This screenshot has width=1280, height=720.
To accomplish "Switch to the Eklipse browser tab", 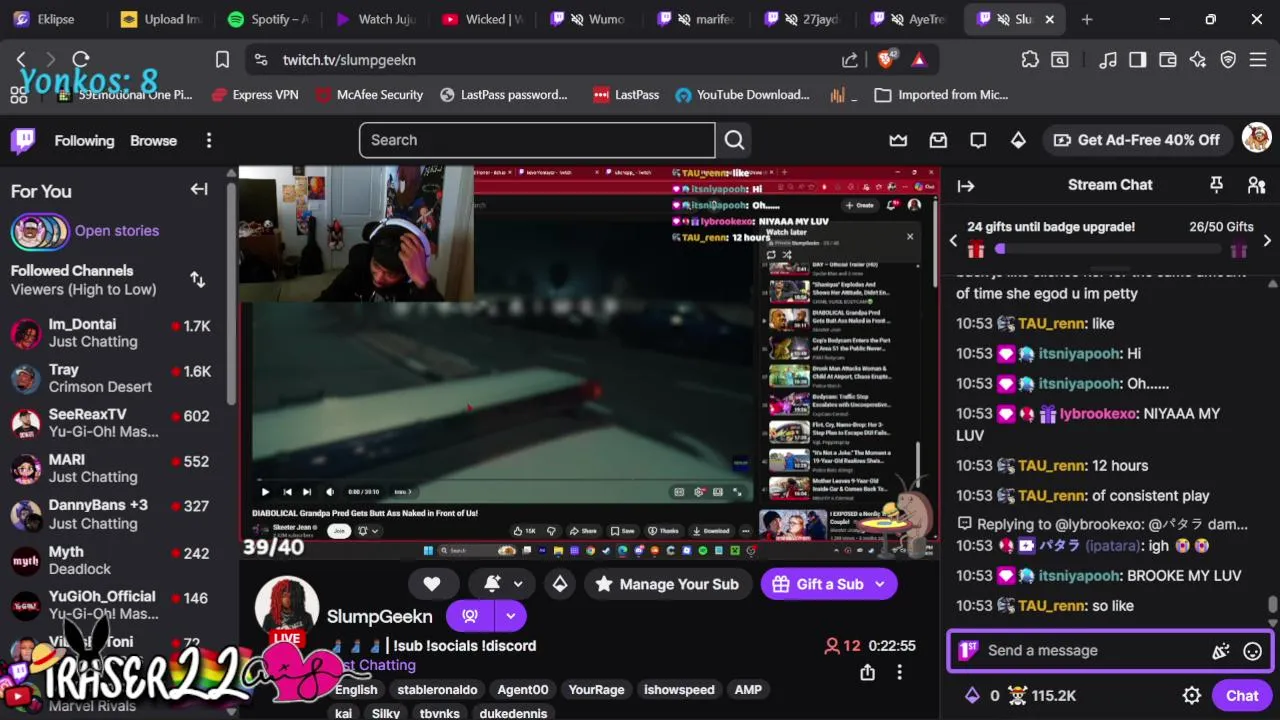I will coord(50,19).
